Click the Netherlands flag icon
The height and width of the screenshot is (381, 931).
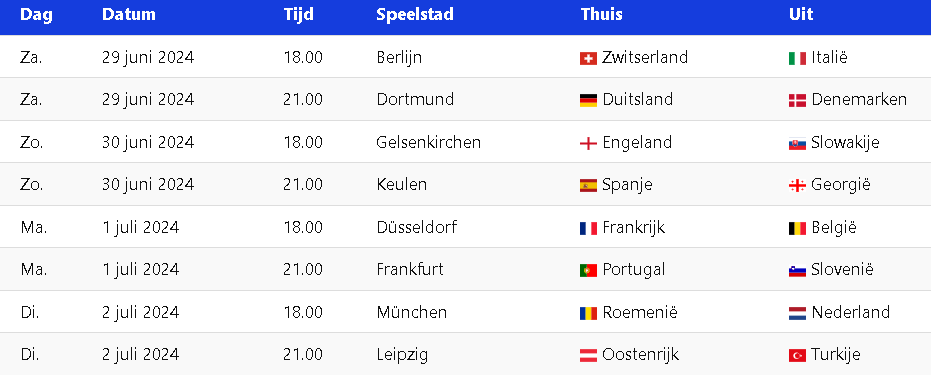click(x=797, y=313)
